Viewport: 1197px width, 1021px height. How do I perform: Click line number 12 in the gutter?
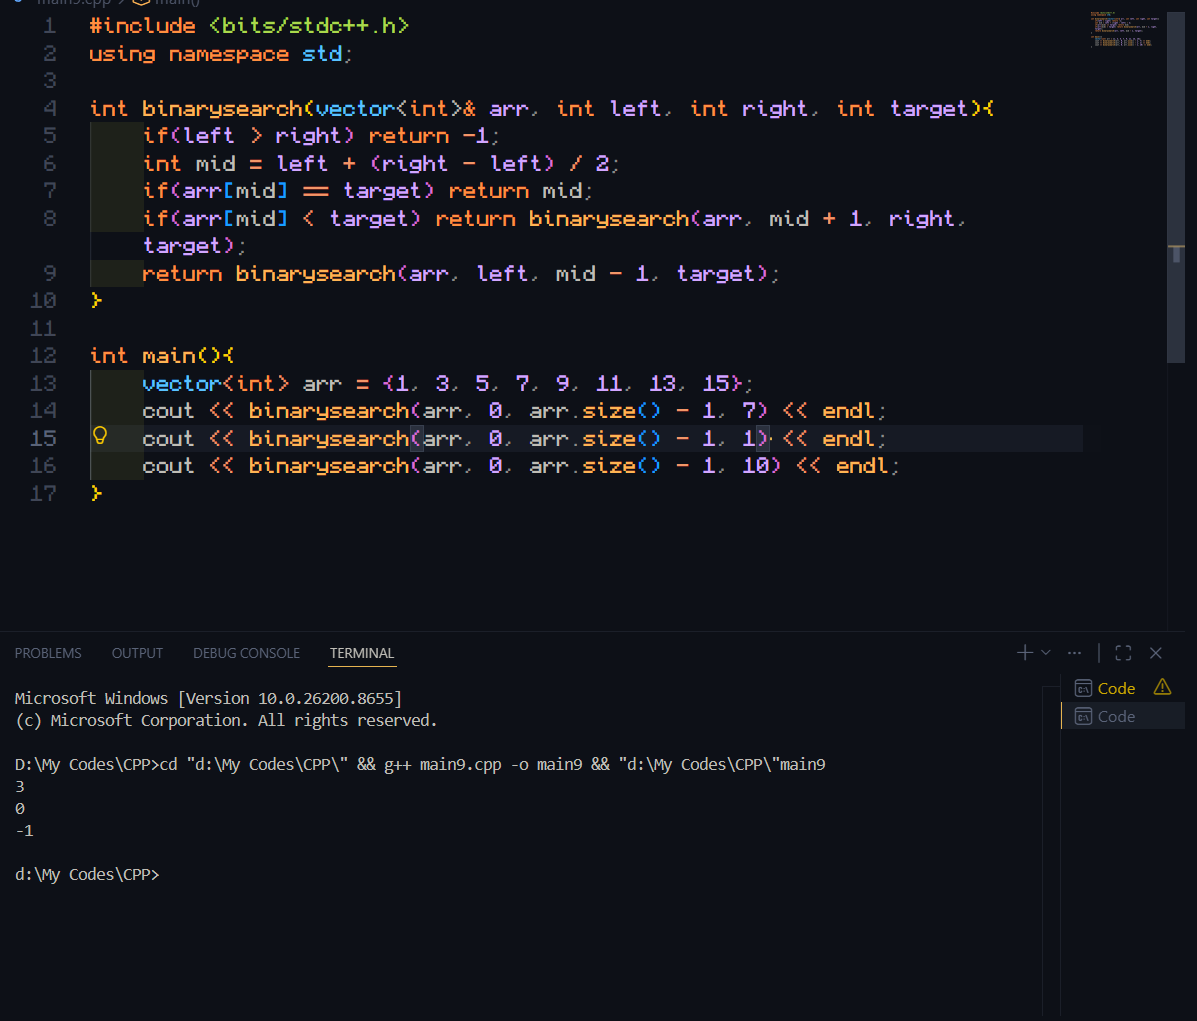pyautogui.click(x=44, y=356)
